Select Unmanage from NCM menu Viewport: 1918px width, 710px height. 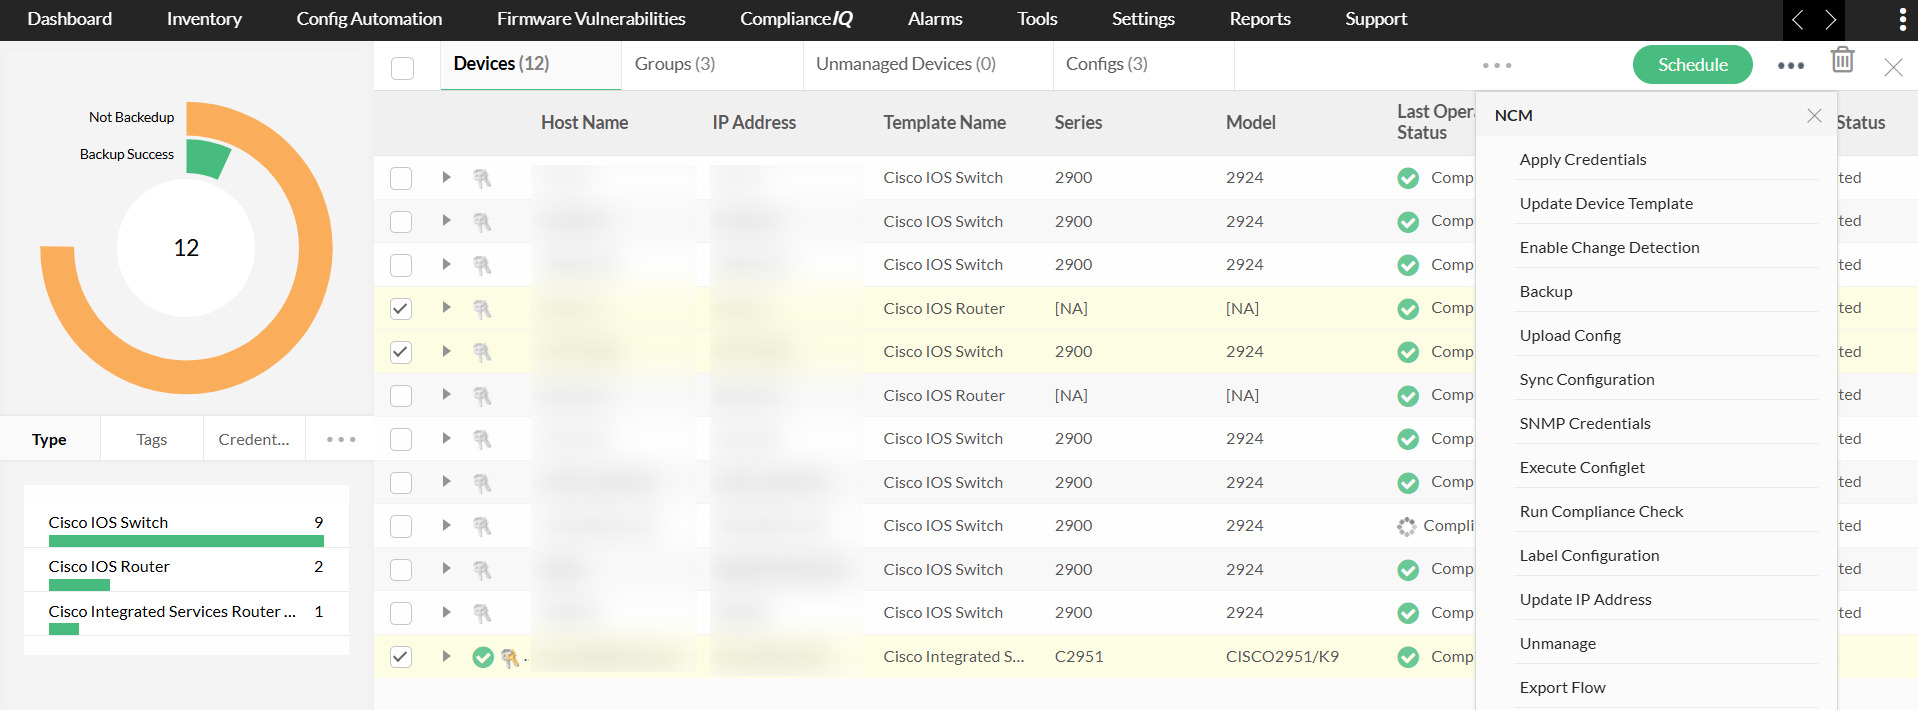tap(1558, 644)
